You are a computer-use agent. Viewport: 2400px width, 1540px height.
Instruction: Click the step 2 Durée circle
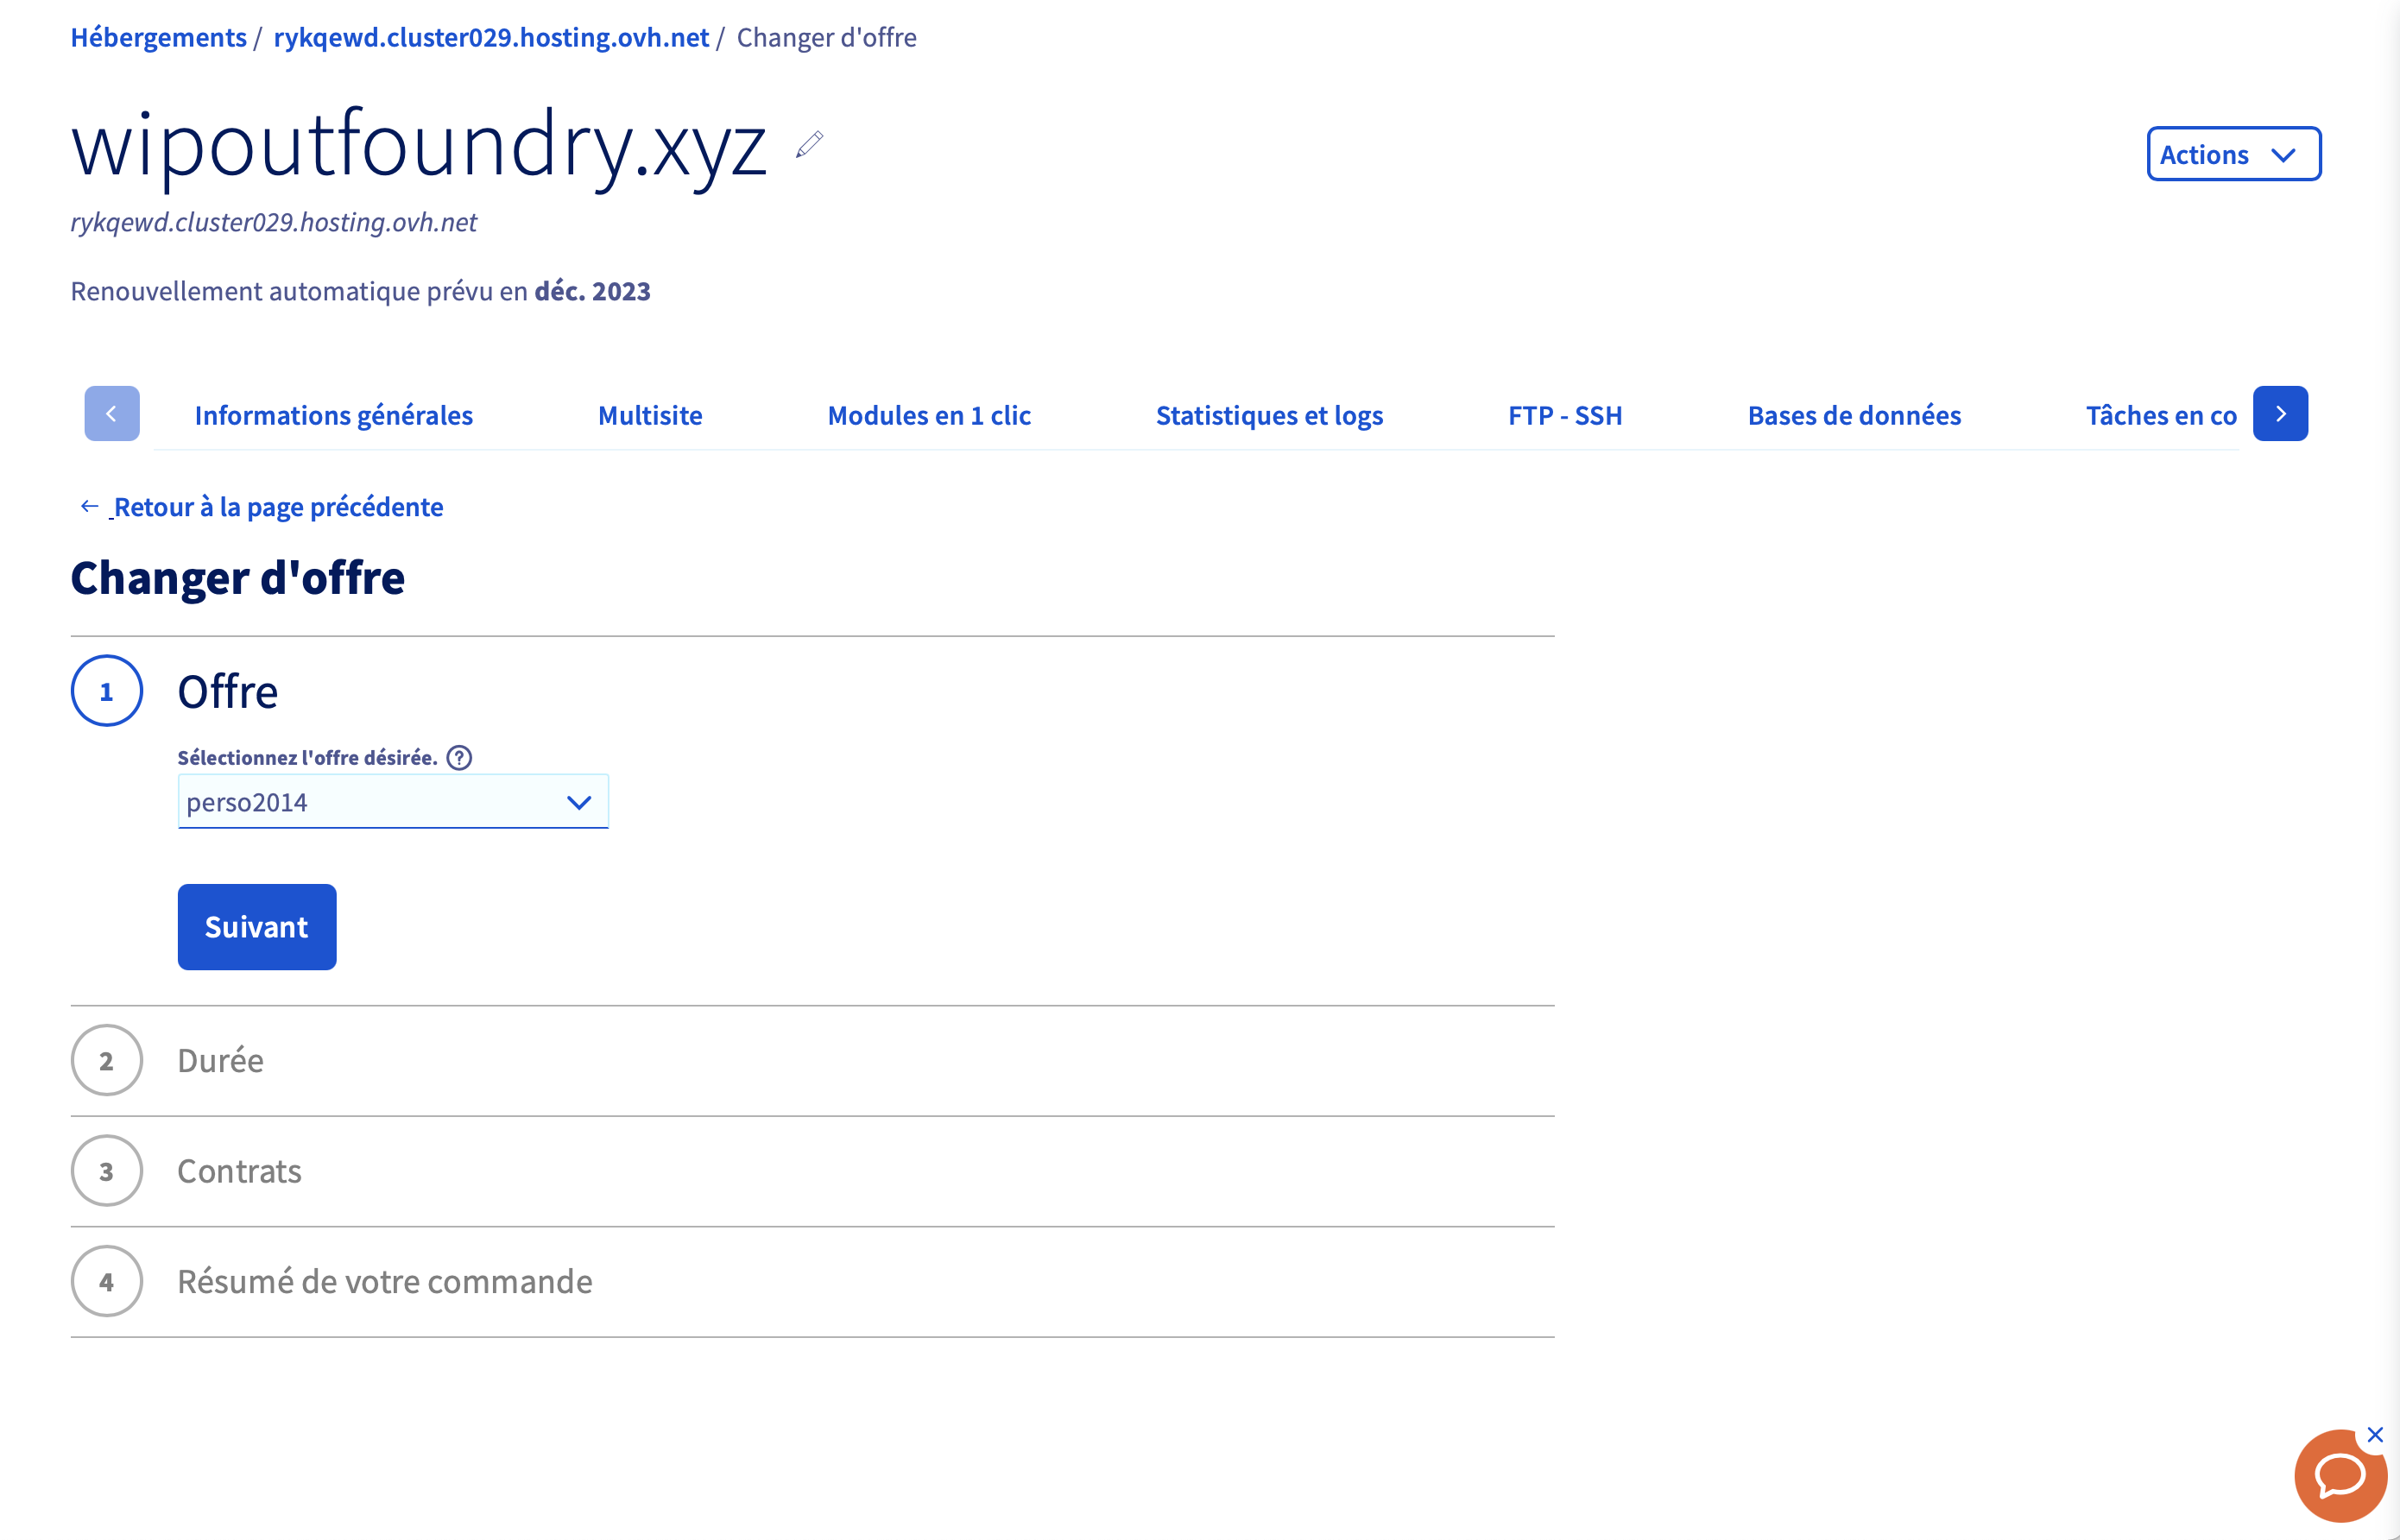(107, 1060)
